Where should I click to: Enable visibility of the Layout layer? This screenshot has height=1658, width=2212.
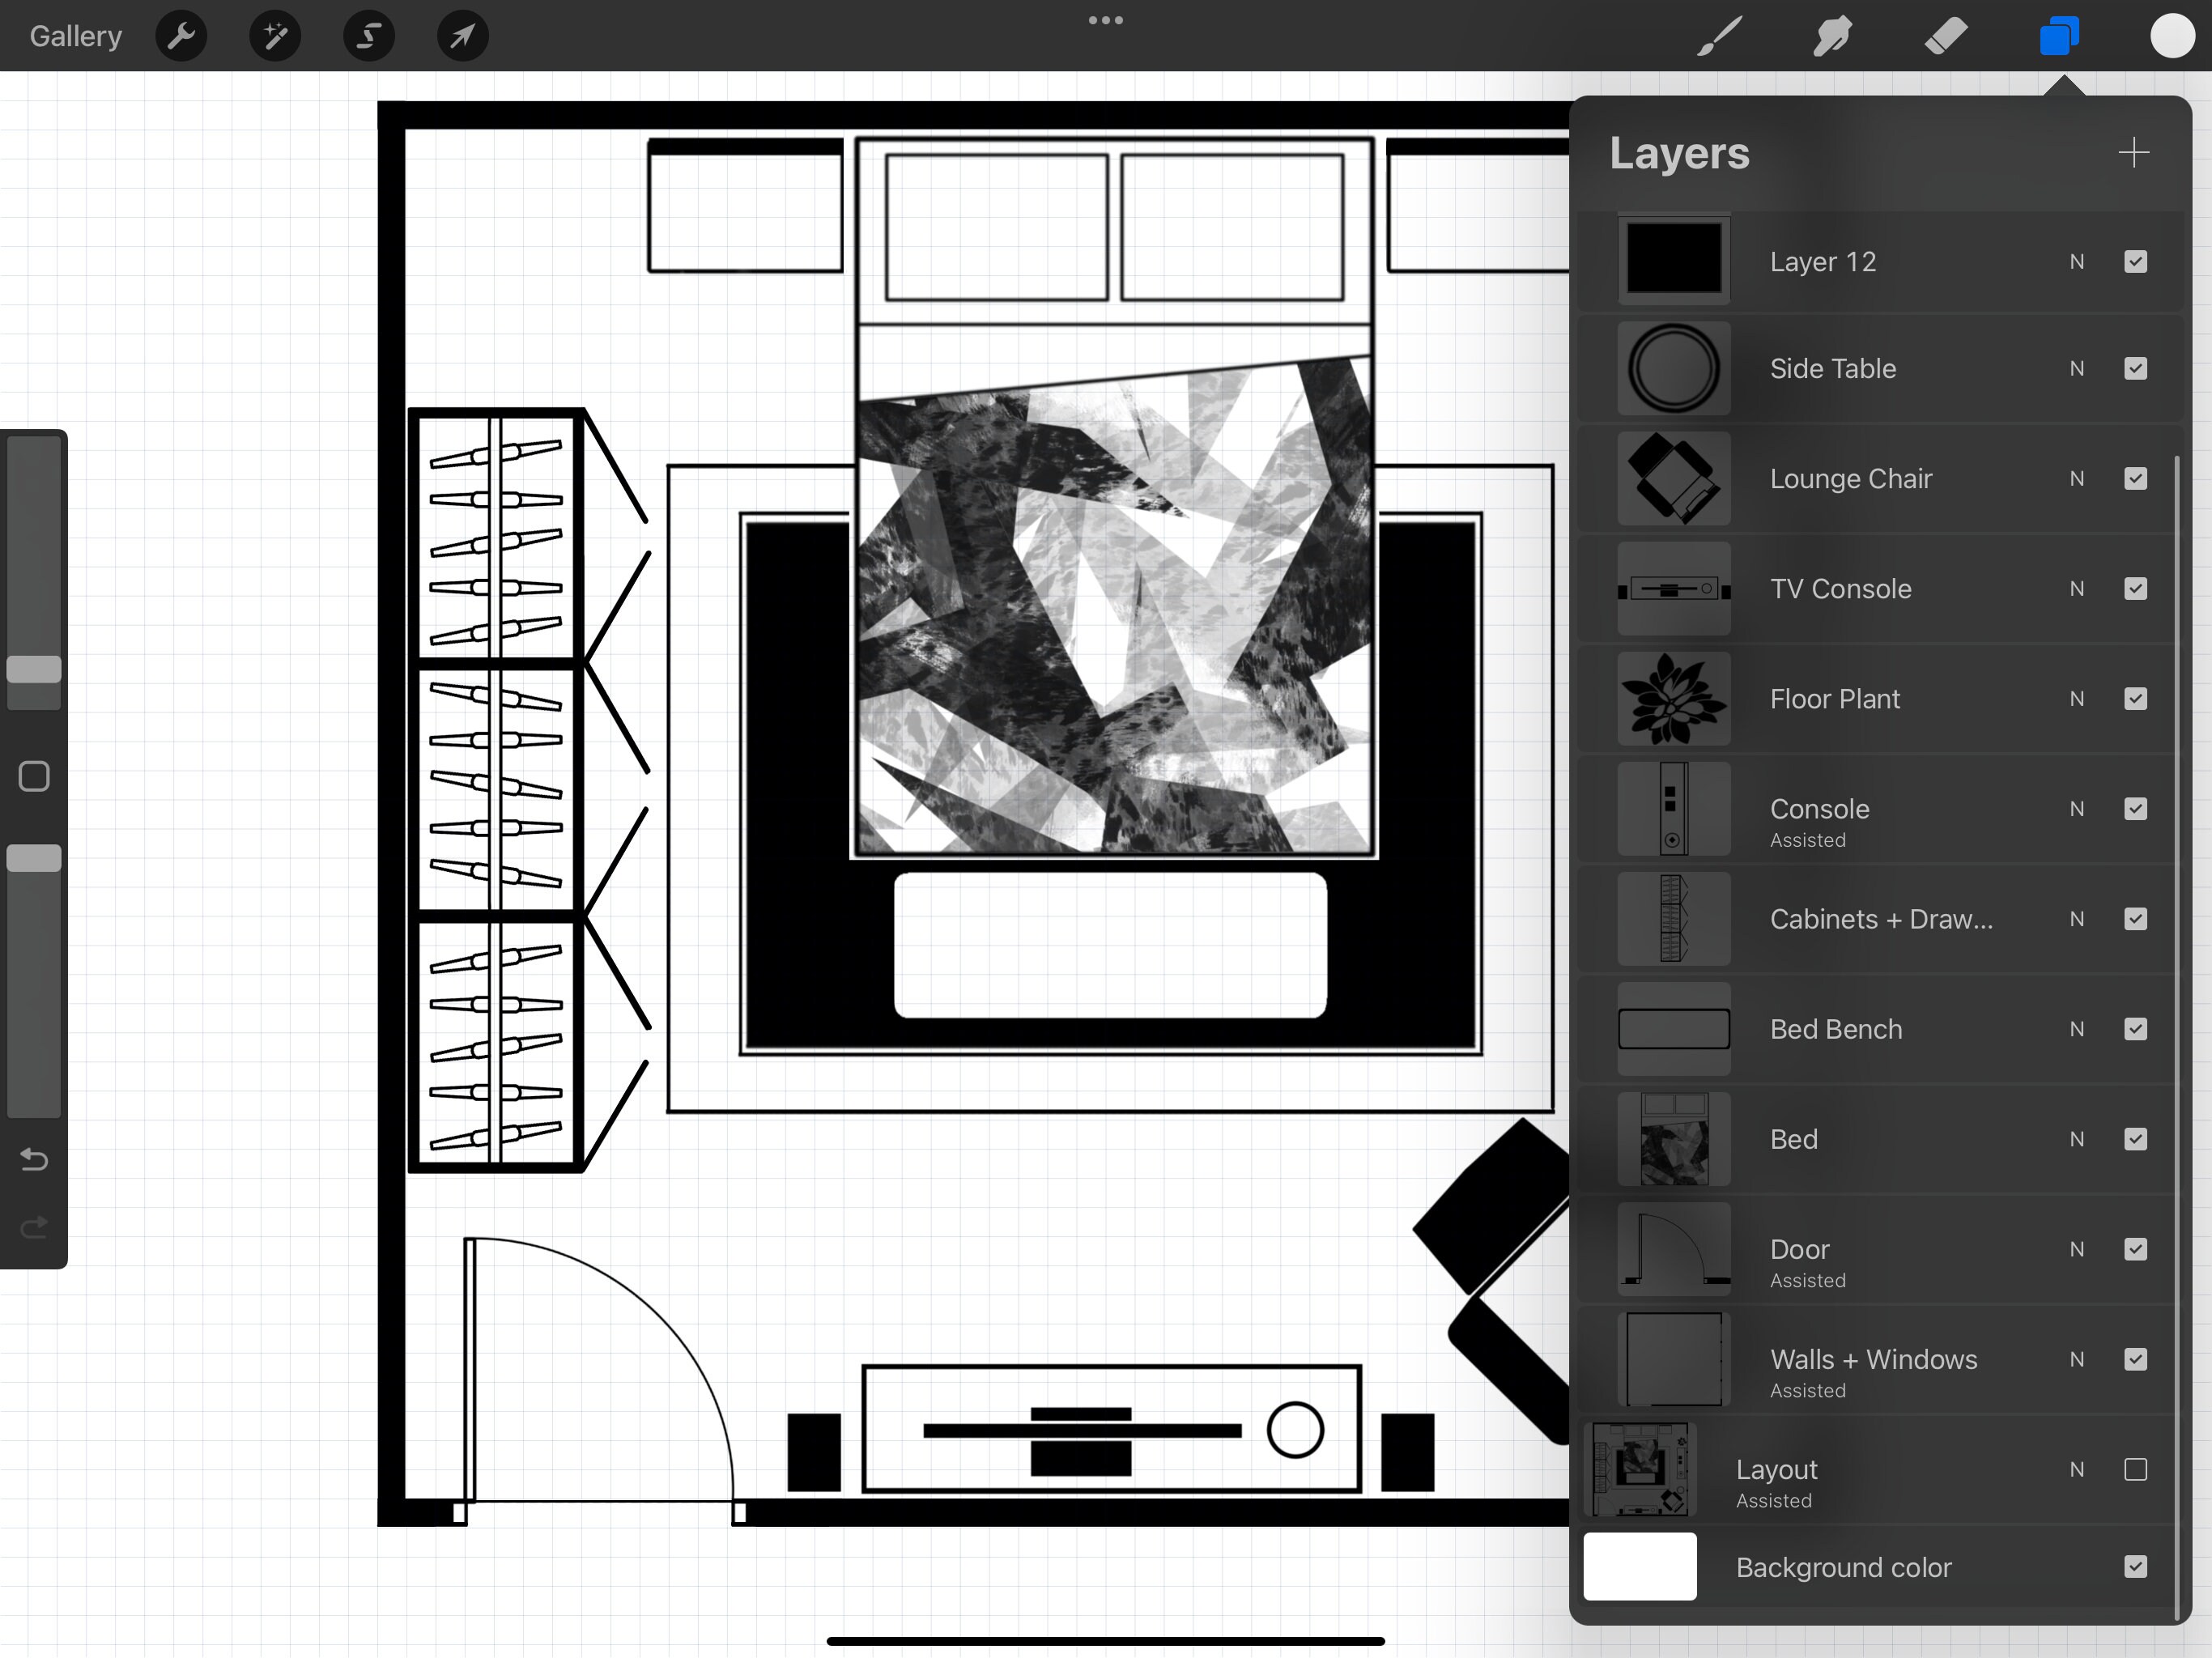click(2136, 1469)
